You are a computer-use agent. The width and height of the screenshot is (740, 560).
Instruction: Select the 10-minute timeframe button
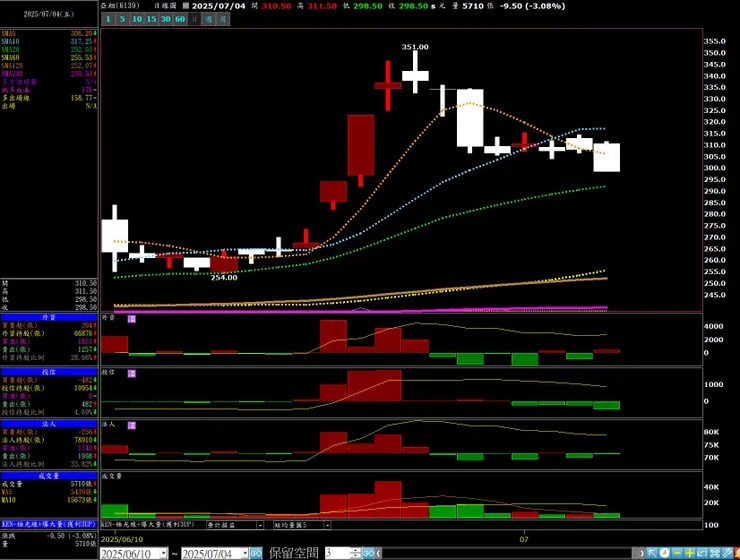tap(137, 19)
